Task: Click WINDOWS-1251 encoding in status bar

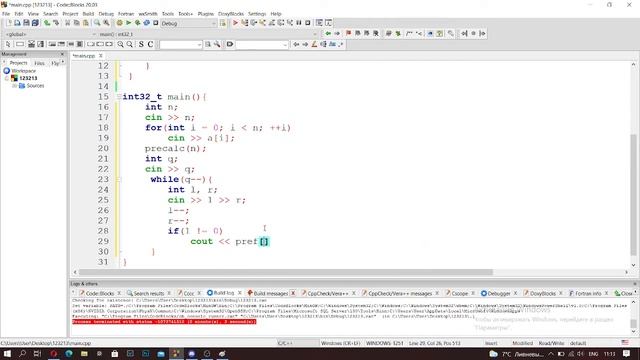Action: [384, 343]
